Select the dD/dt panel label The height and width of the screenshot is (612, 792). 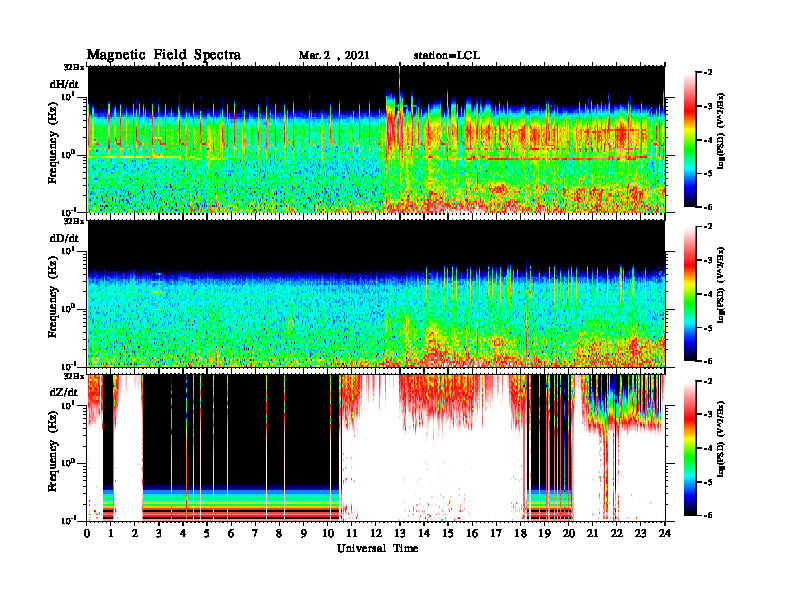pyautogui.click(x=64, y=238)
